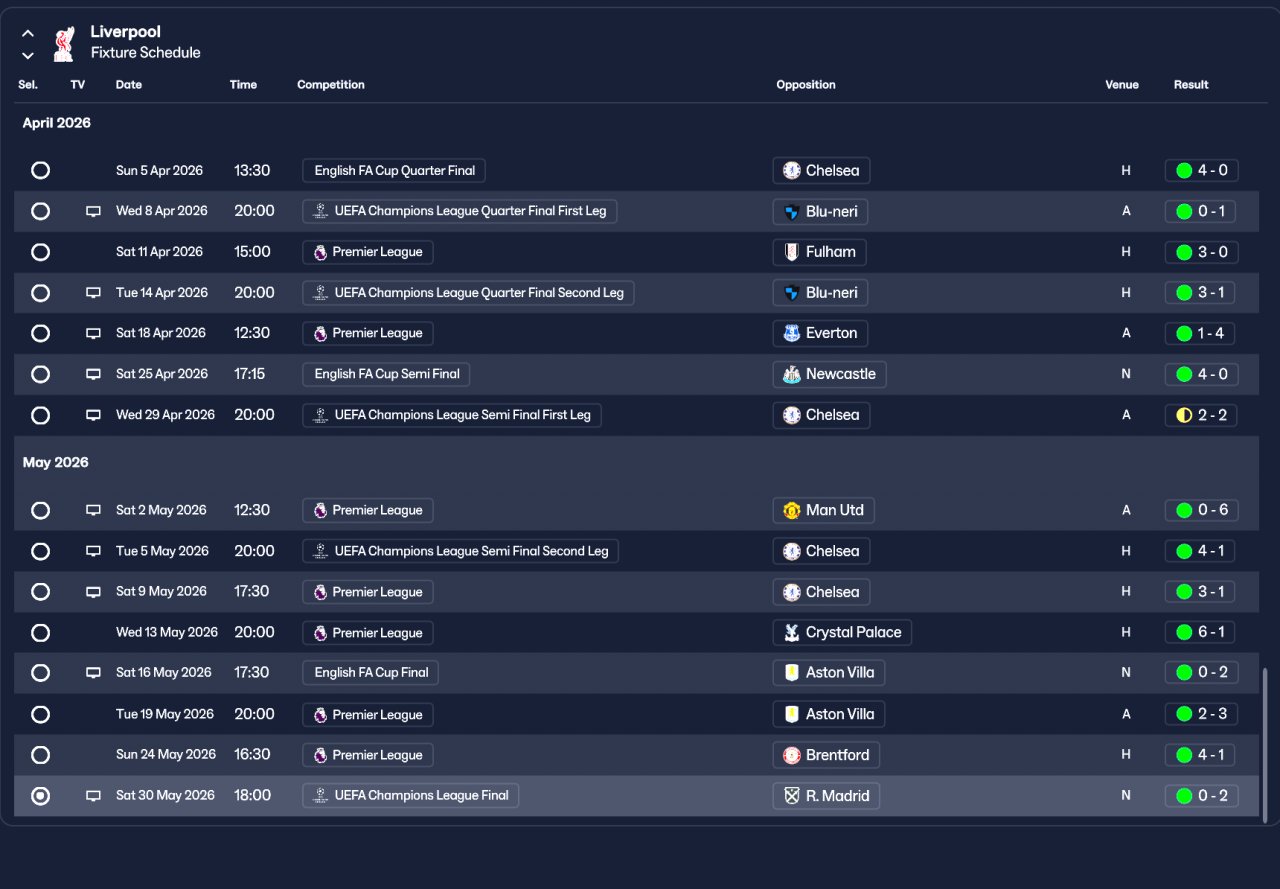Select the radio button for Wed 8 Apr fixture

[x=40, y=211]
